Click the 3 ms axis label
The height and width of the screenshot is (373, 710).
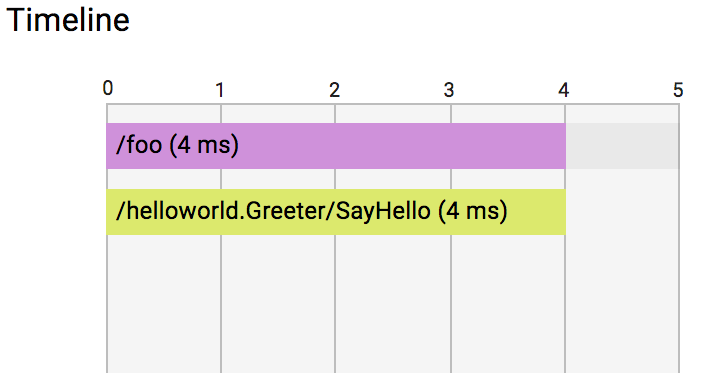point(449,90)
